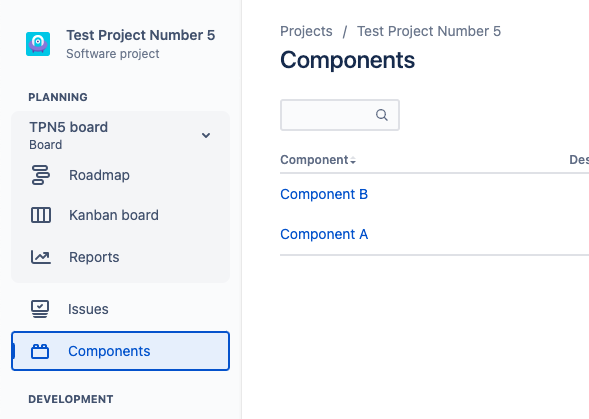The width and height of the screenshot is (589, 419).
Task: Select the Components brick icon
Action: pos(40,351)
